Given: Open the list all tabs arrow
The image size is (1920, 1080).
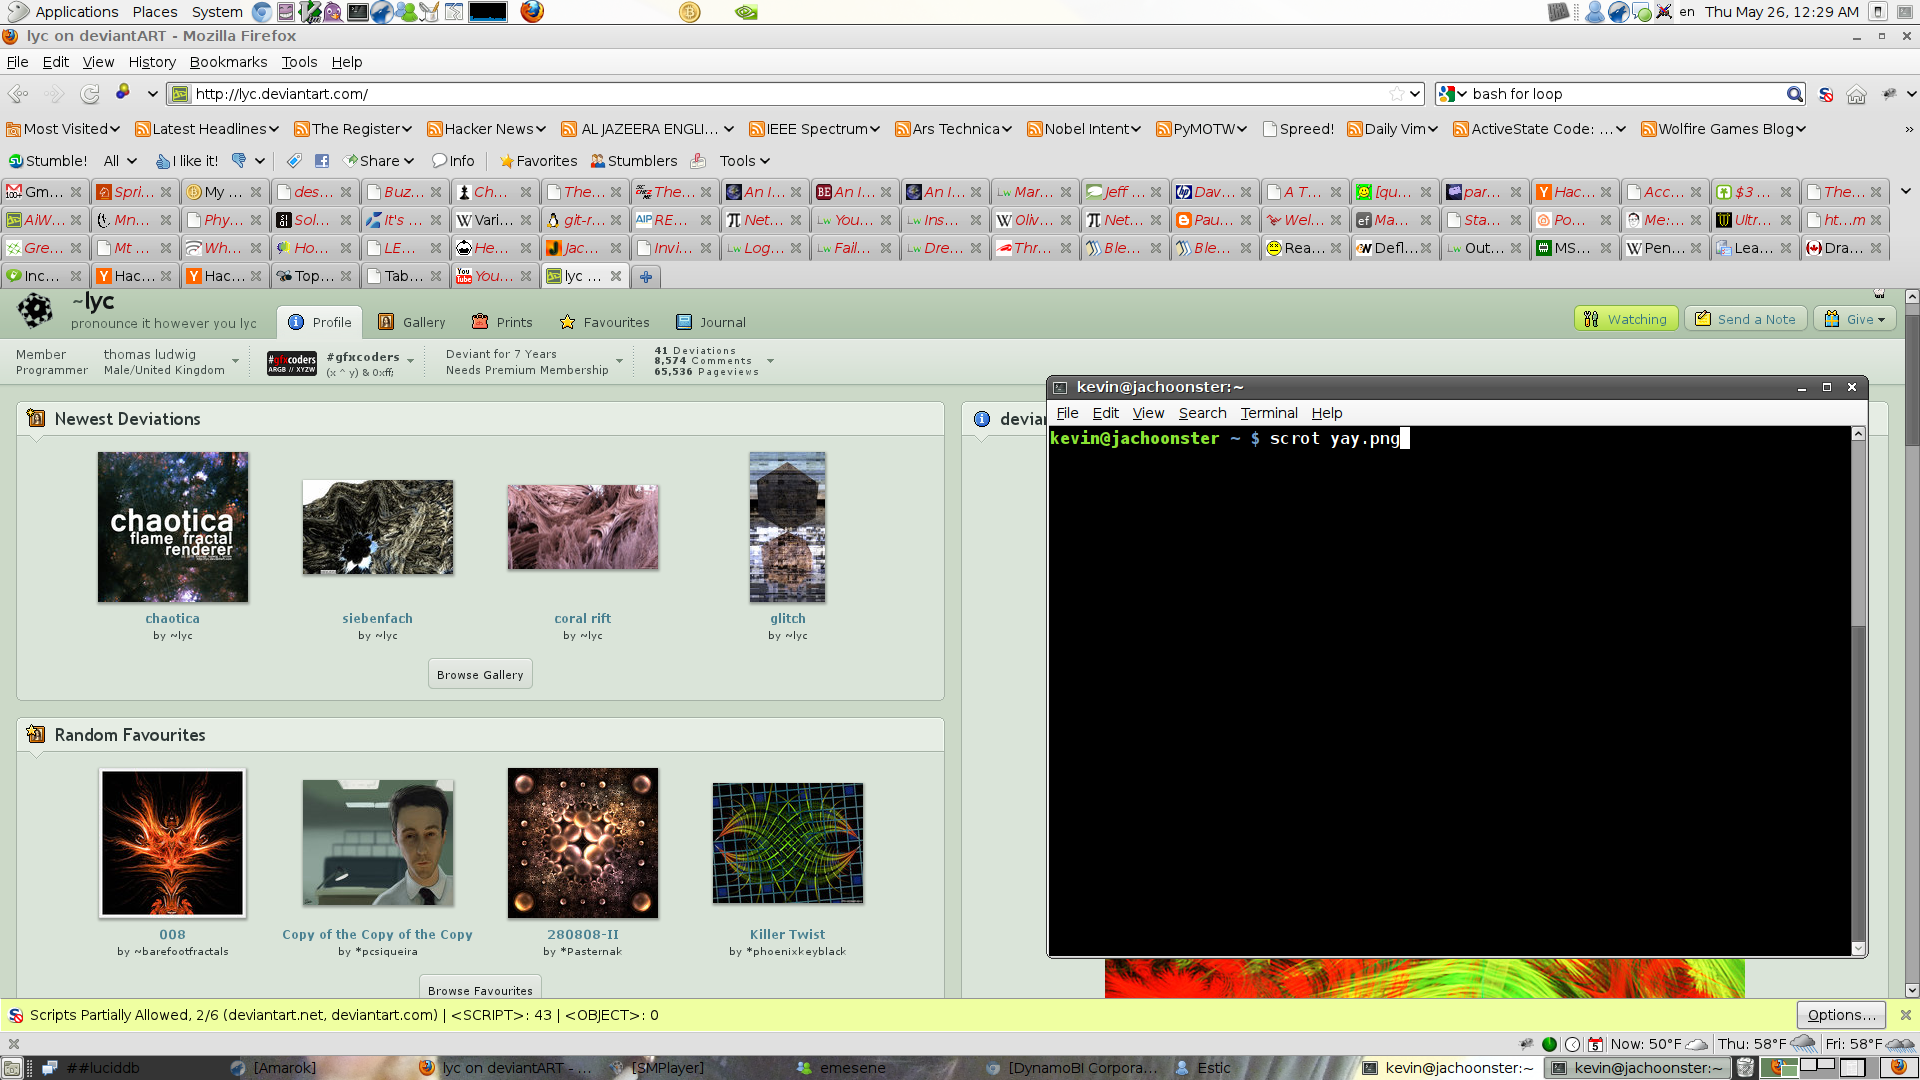Looking at the screenshot, I should pos(1906,191).
